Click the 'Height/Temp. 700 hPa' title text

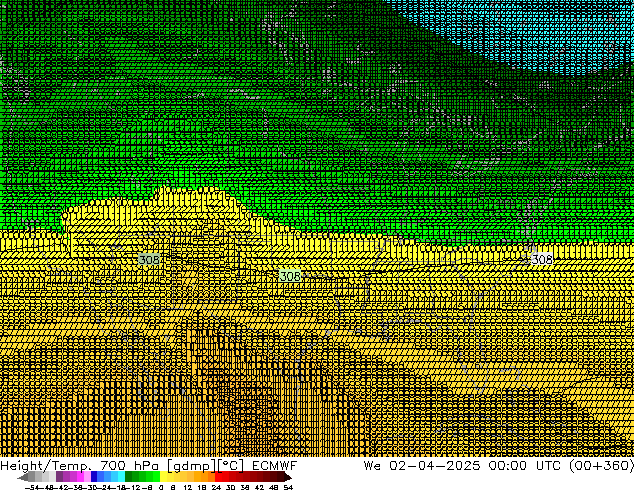point(79,466)
